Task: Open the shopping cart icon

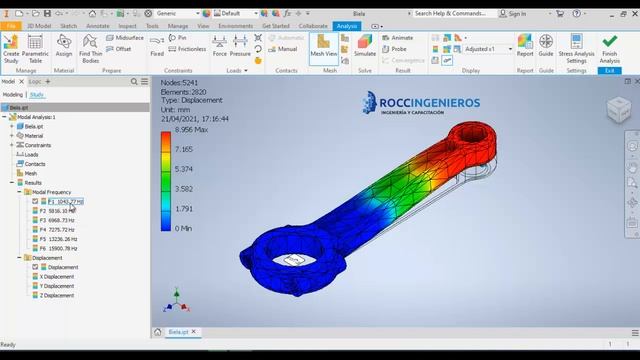Action: (x=560, y=13)
